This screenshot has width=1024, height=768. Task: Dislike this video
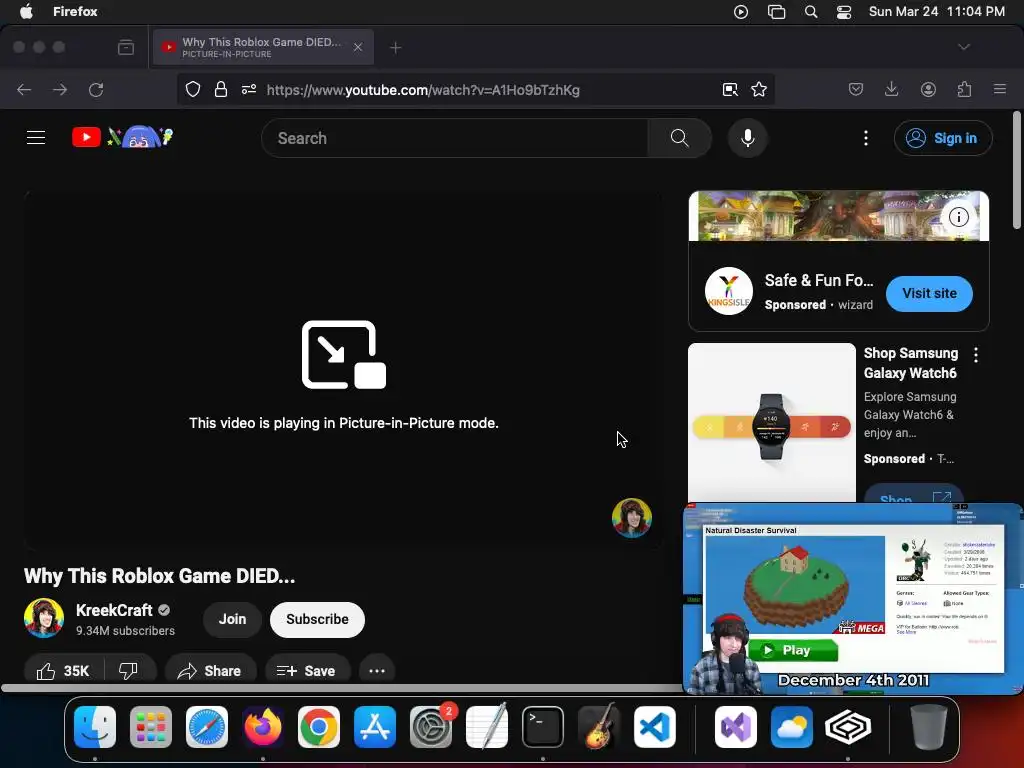pos(129,671)
